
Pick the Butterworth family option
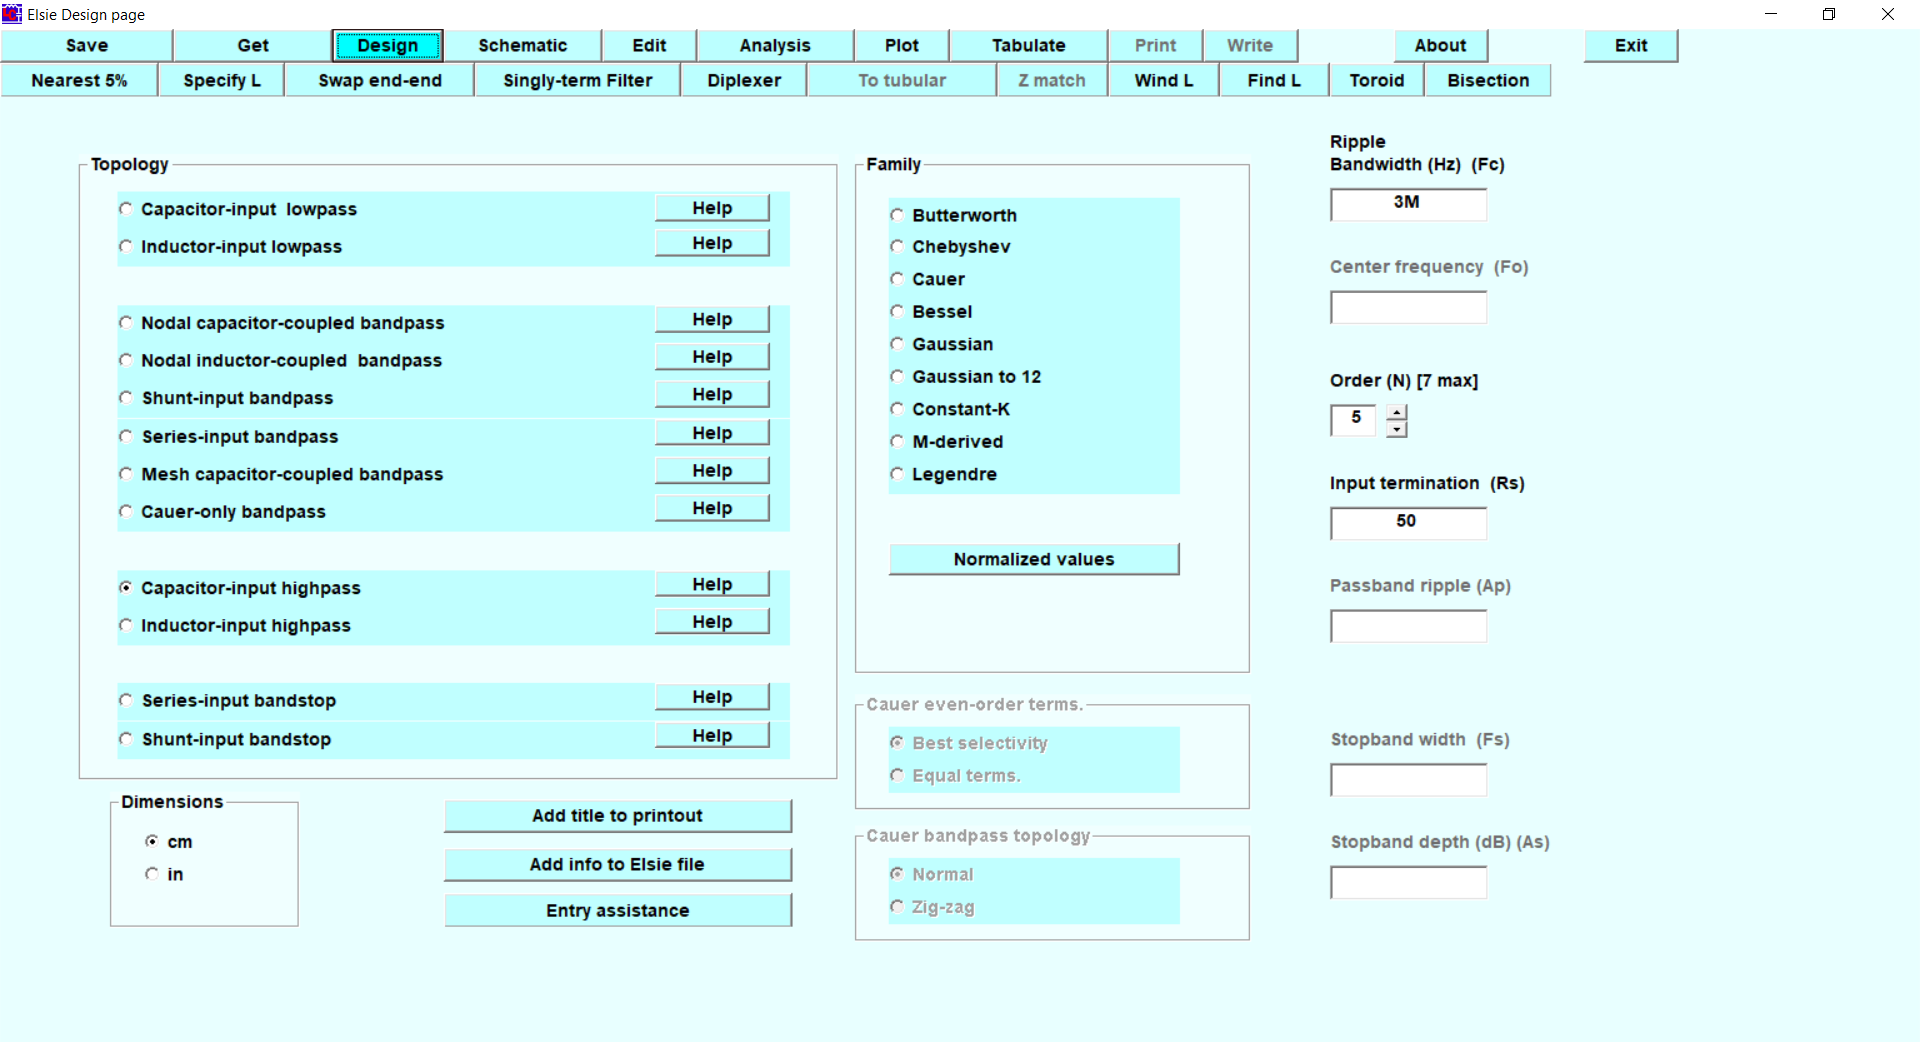897,215
